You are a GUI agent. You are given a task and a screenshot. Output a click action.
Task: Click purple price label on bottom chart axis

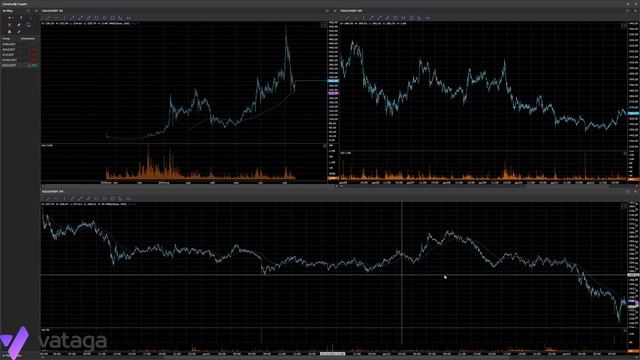[633, 302]
